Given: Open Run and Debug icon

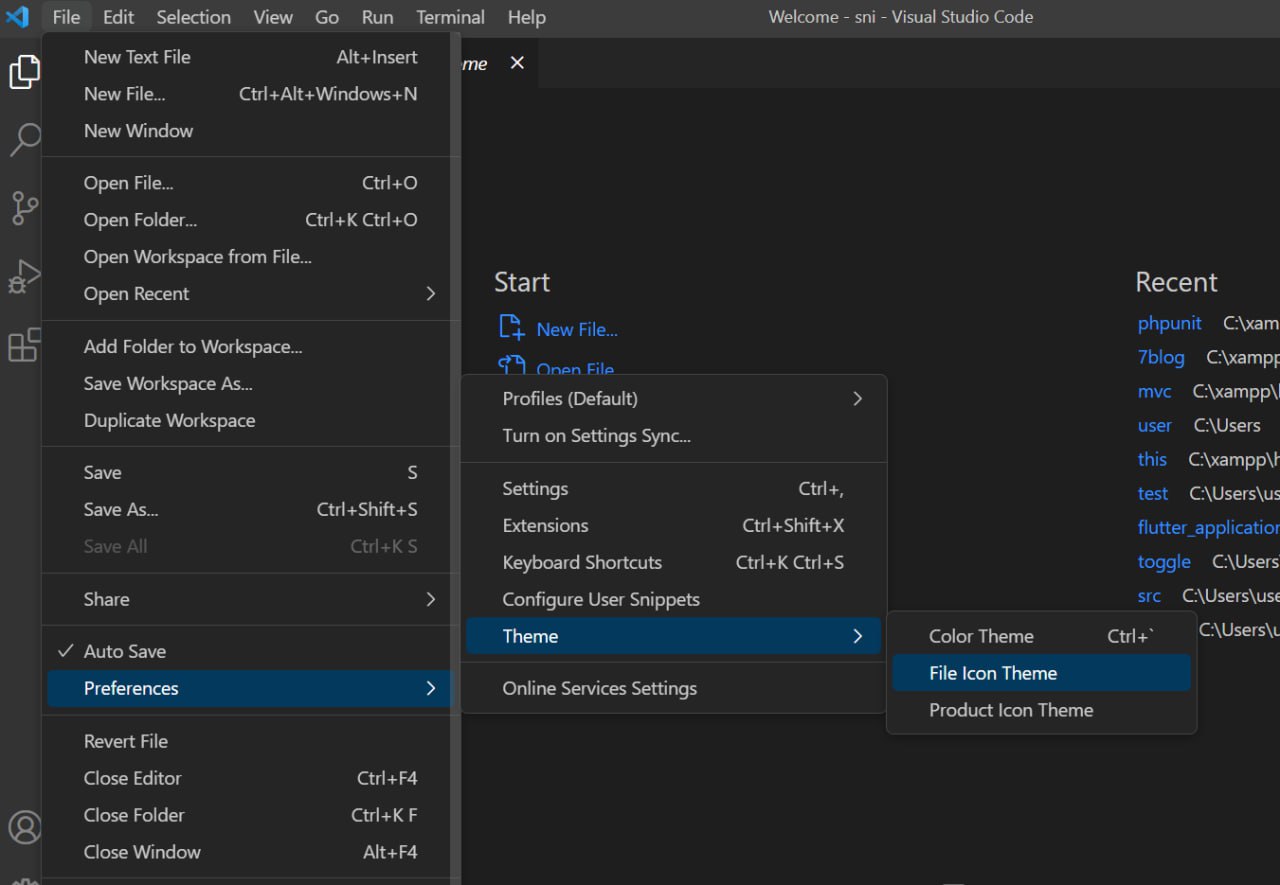Looking at the screenshot, I should click(24, 277).
